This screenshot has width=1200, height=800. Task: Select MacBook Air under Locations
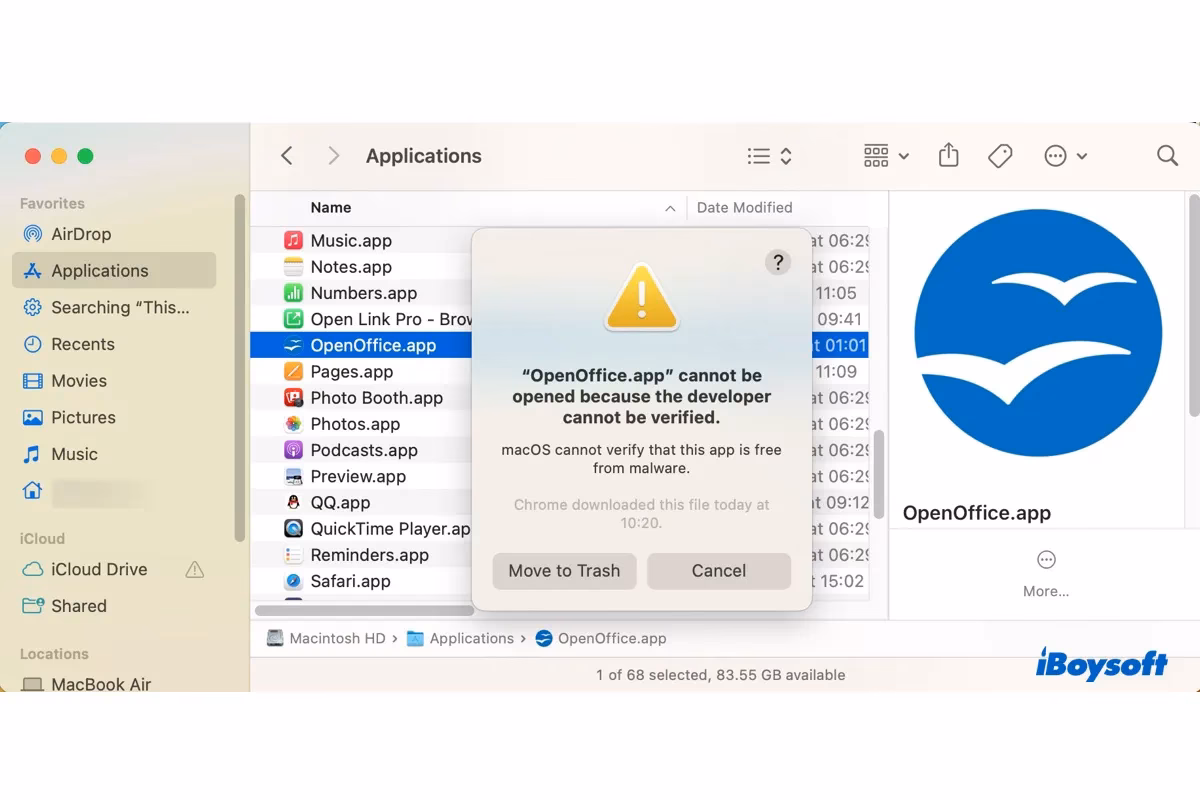coord(114,685)
